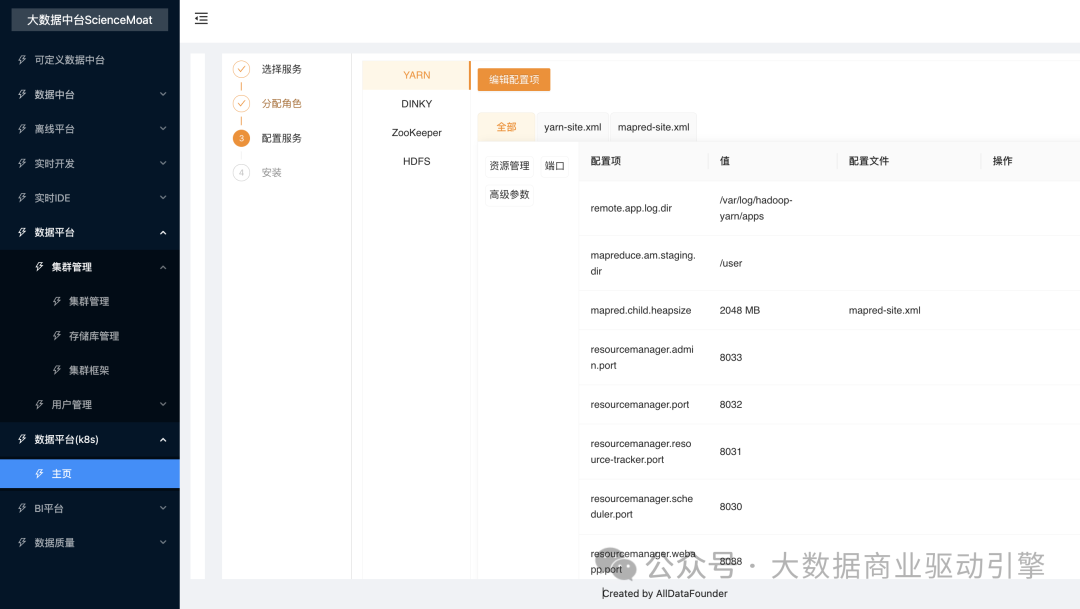
Task: Click the icon beside 离线平台
Action: point(23,129)
